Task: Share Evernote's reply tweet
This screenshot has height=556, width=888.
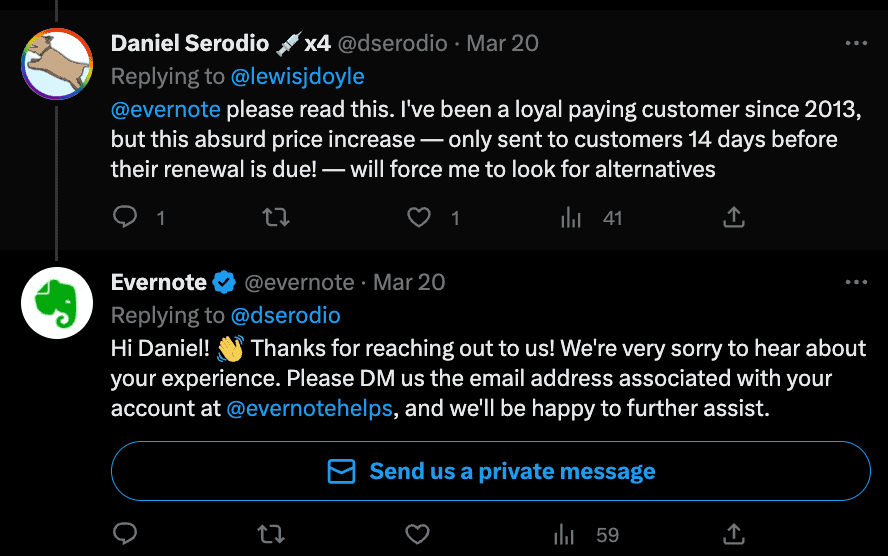Action: [x=733, y=533]
